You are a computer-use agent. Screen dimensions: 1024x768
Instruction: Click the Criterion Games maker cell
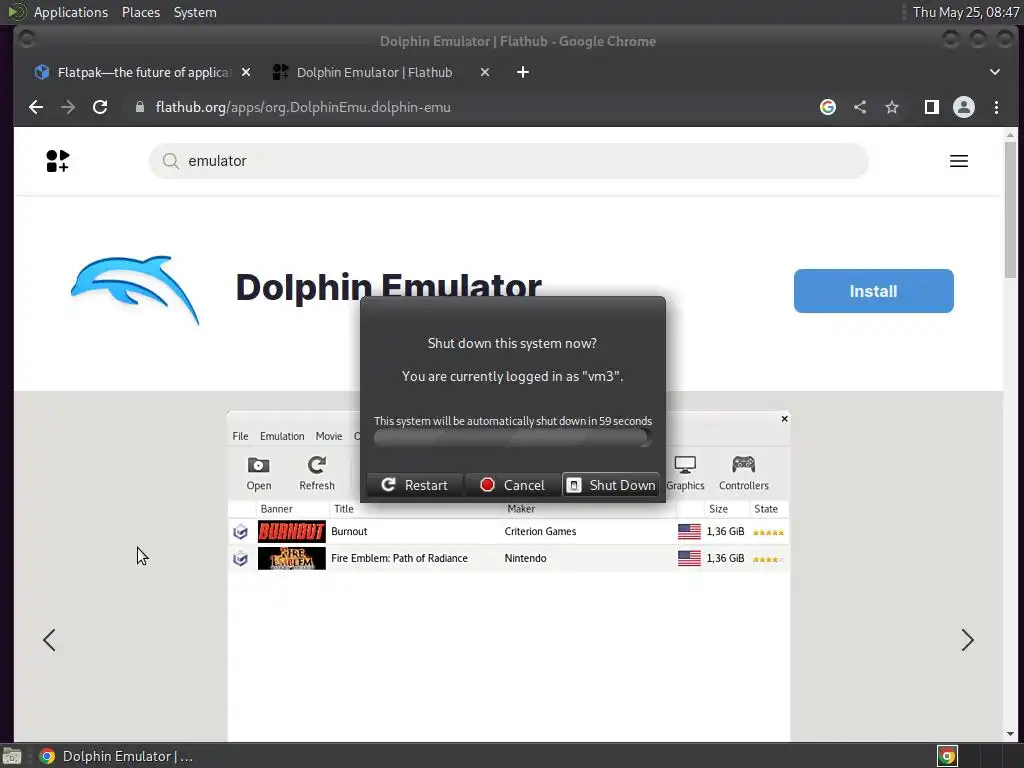pos(540,532)
